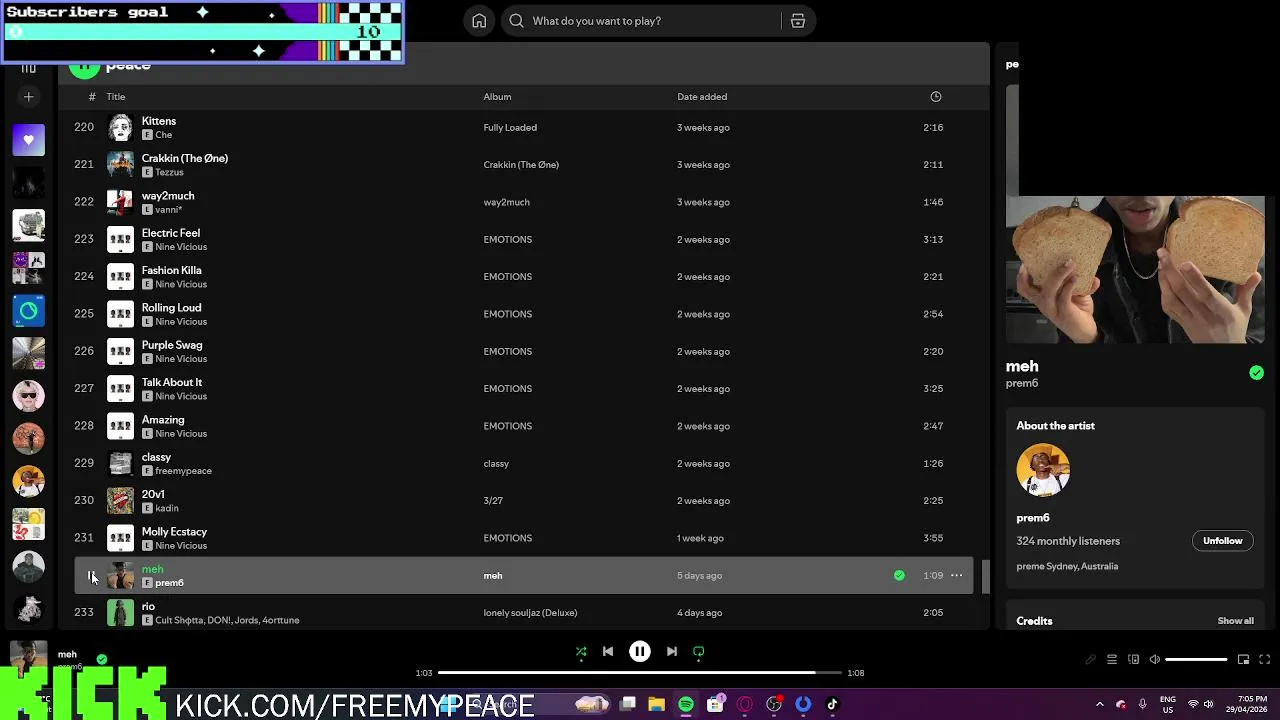Create a new playlist with plus icon
The width and height of the screenshot is (1280, 720).
(28, 97)
